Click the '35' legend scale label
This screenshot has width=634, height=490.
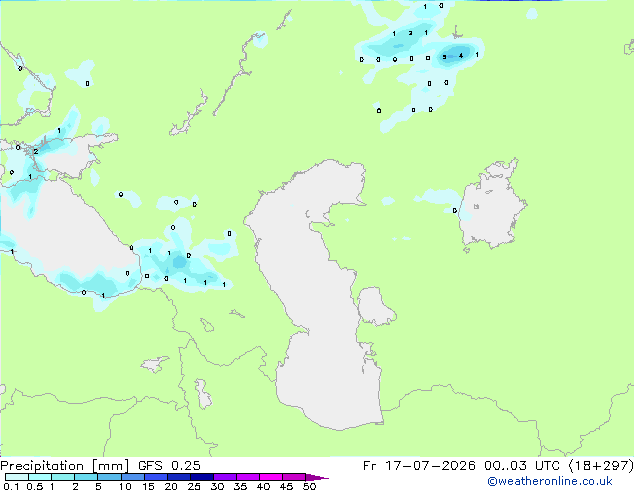(x=240, y=486)
